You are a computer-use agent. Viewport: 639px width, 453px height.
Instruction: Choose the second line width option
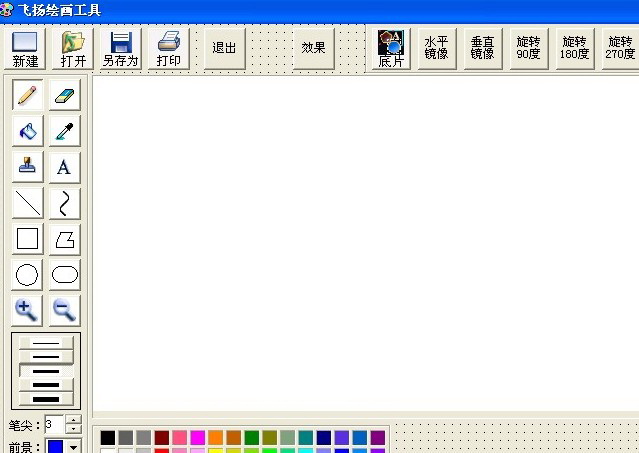point(46,357)
